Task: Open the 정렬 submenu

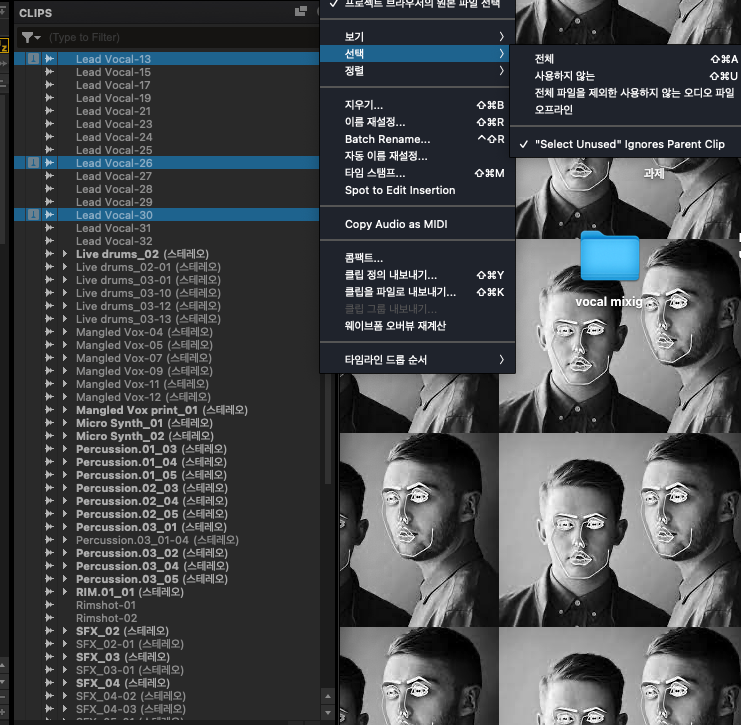Action: (x=417, y=71)
